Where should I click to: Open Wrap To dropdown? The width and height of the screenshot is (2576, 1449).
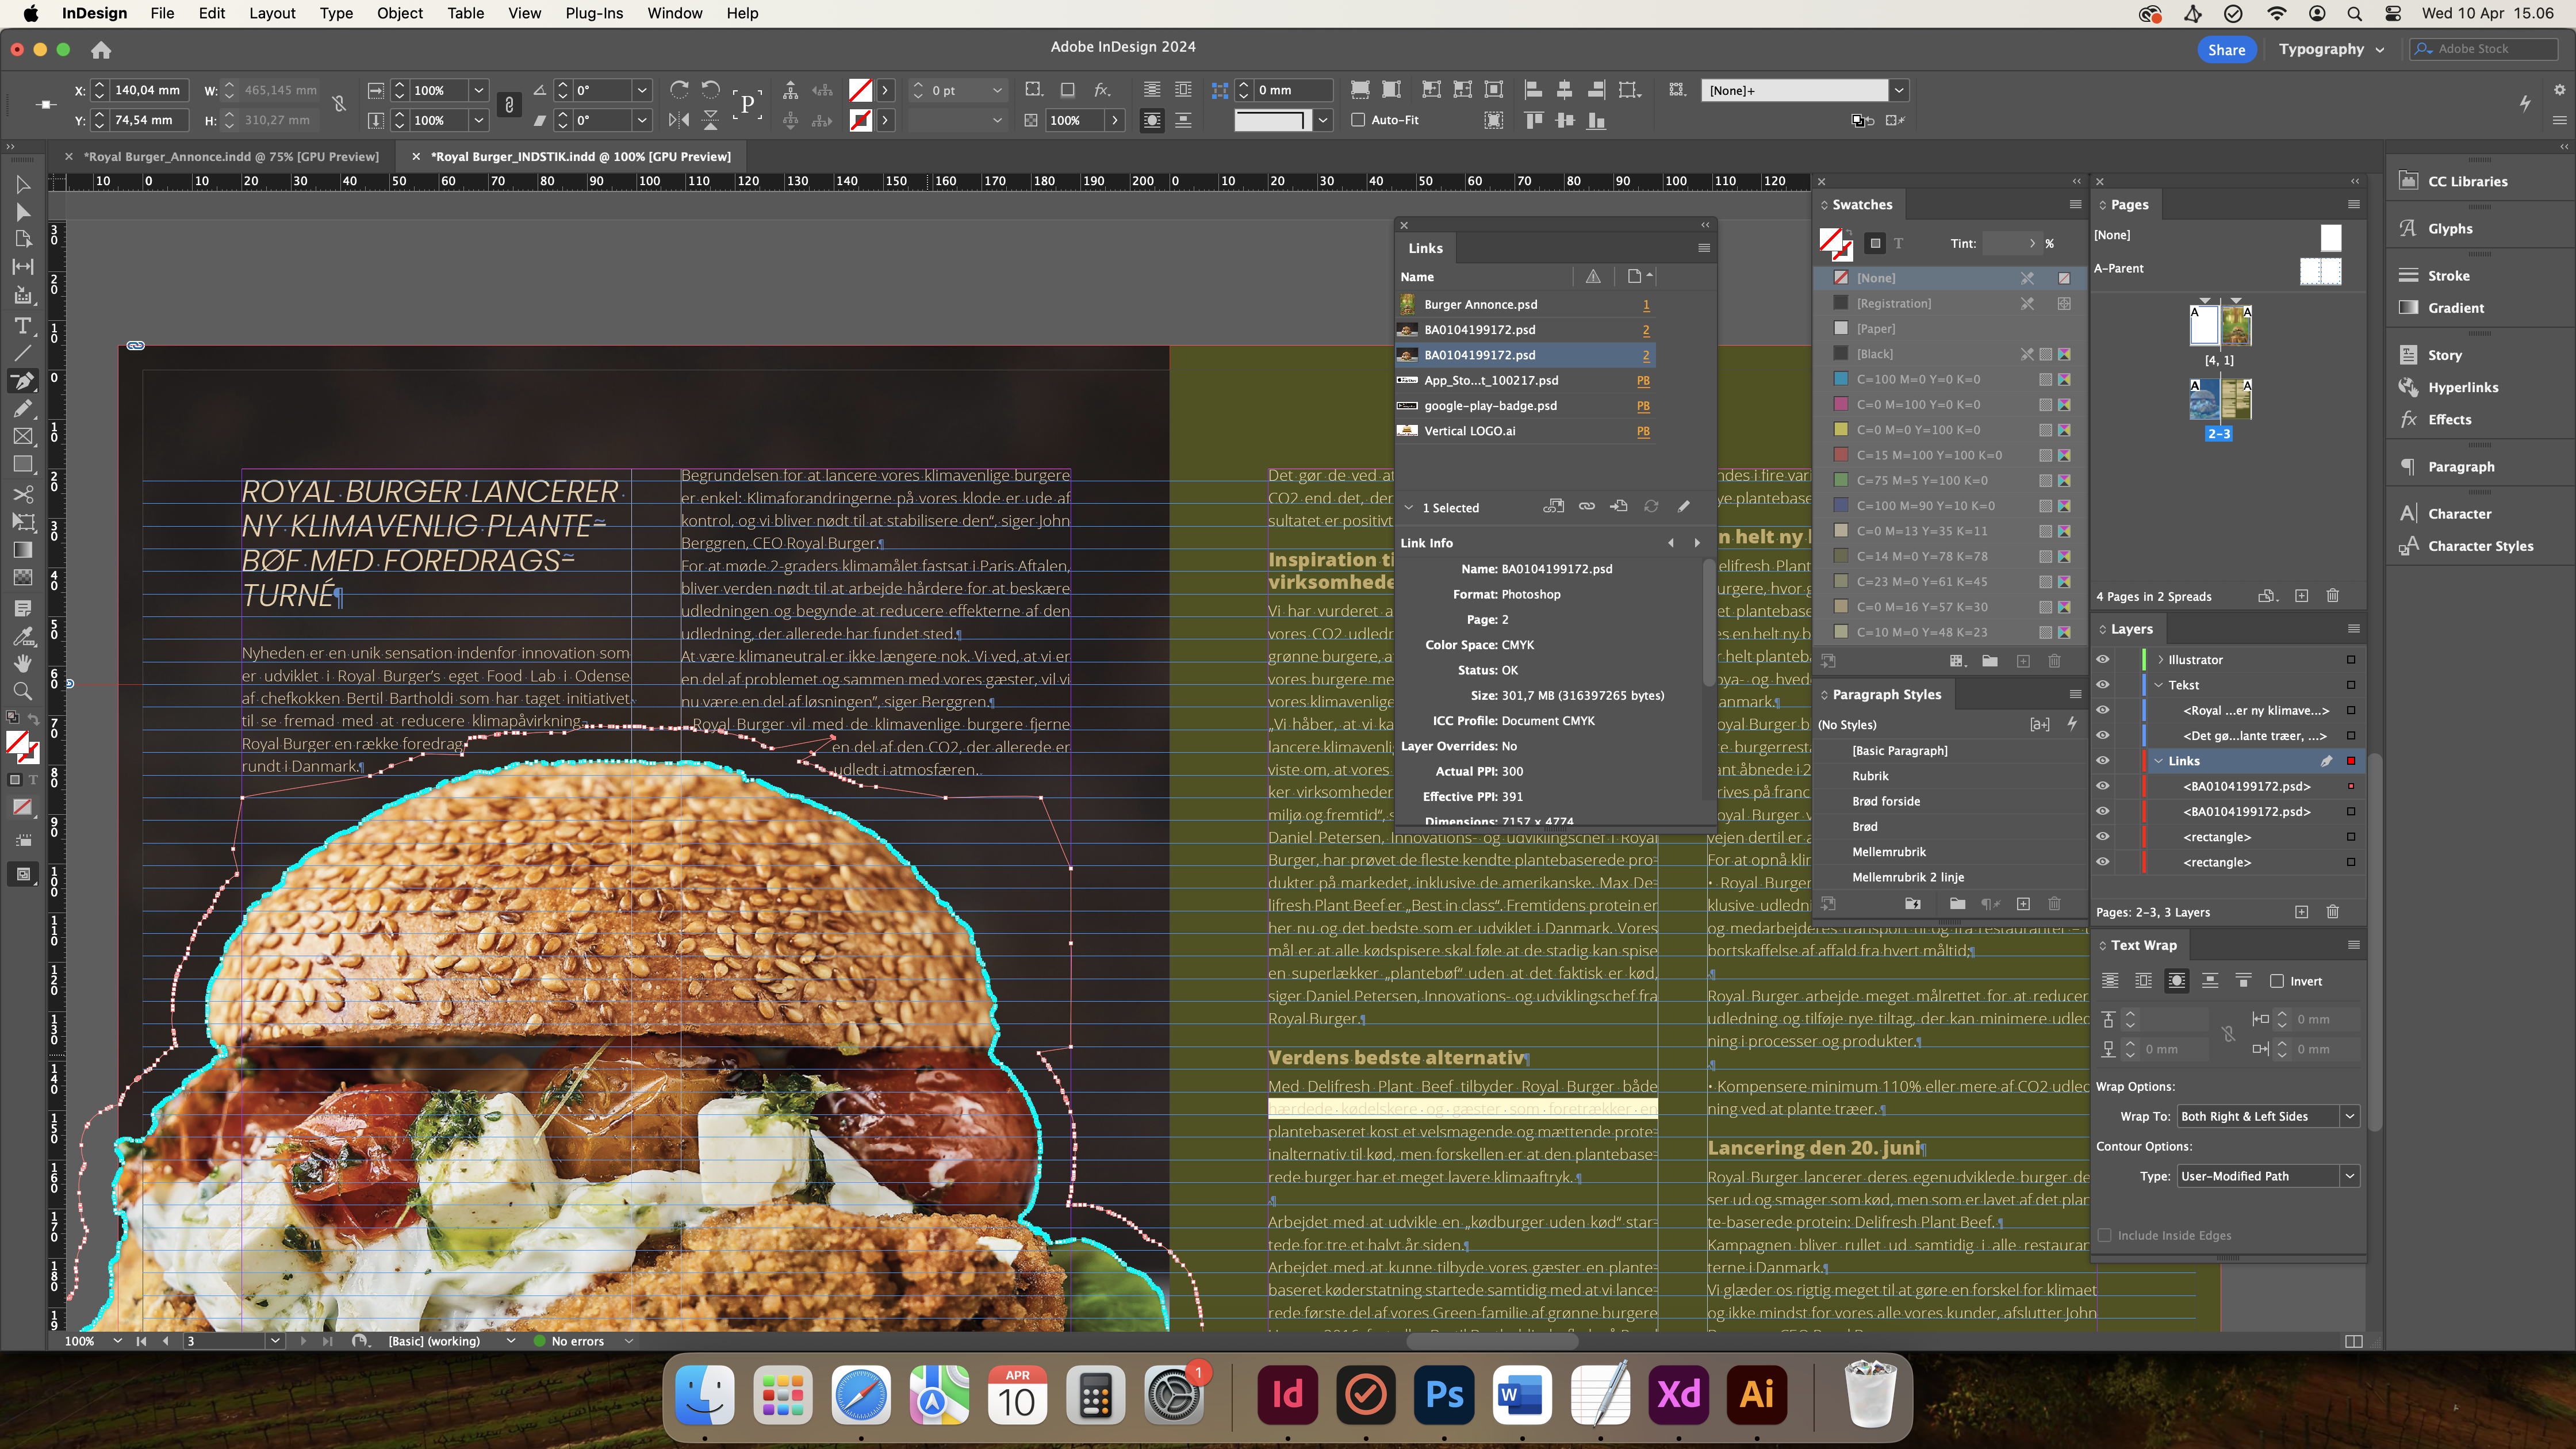(x=2268, y=1116)
